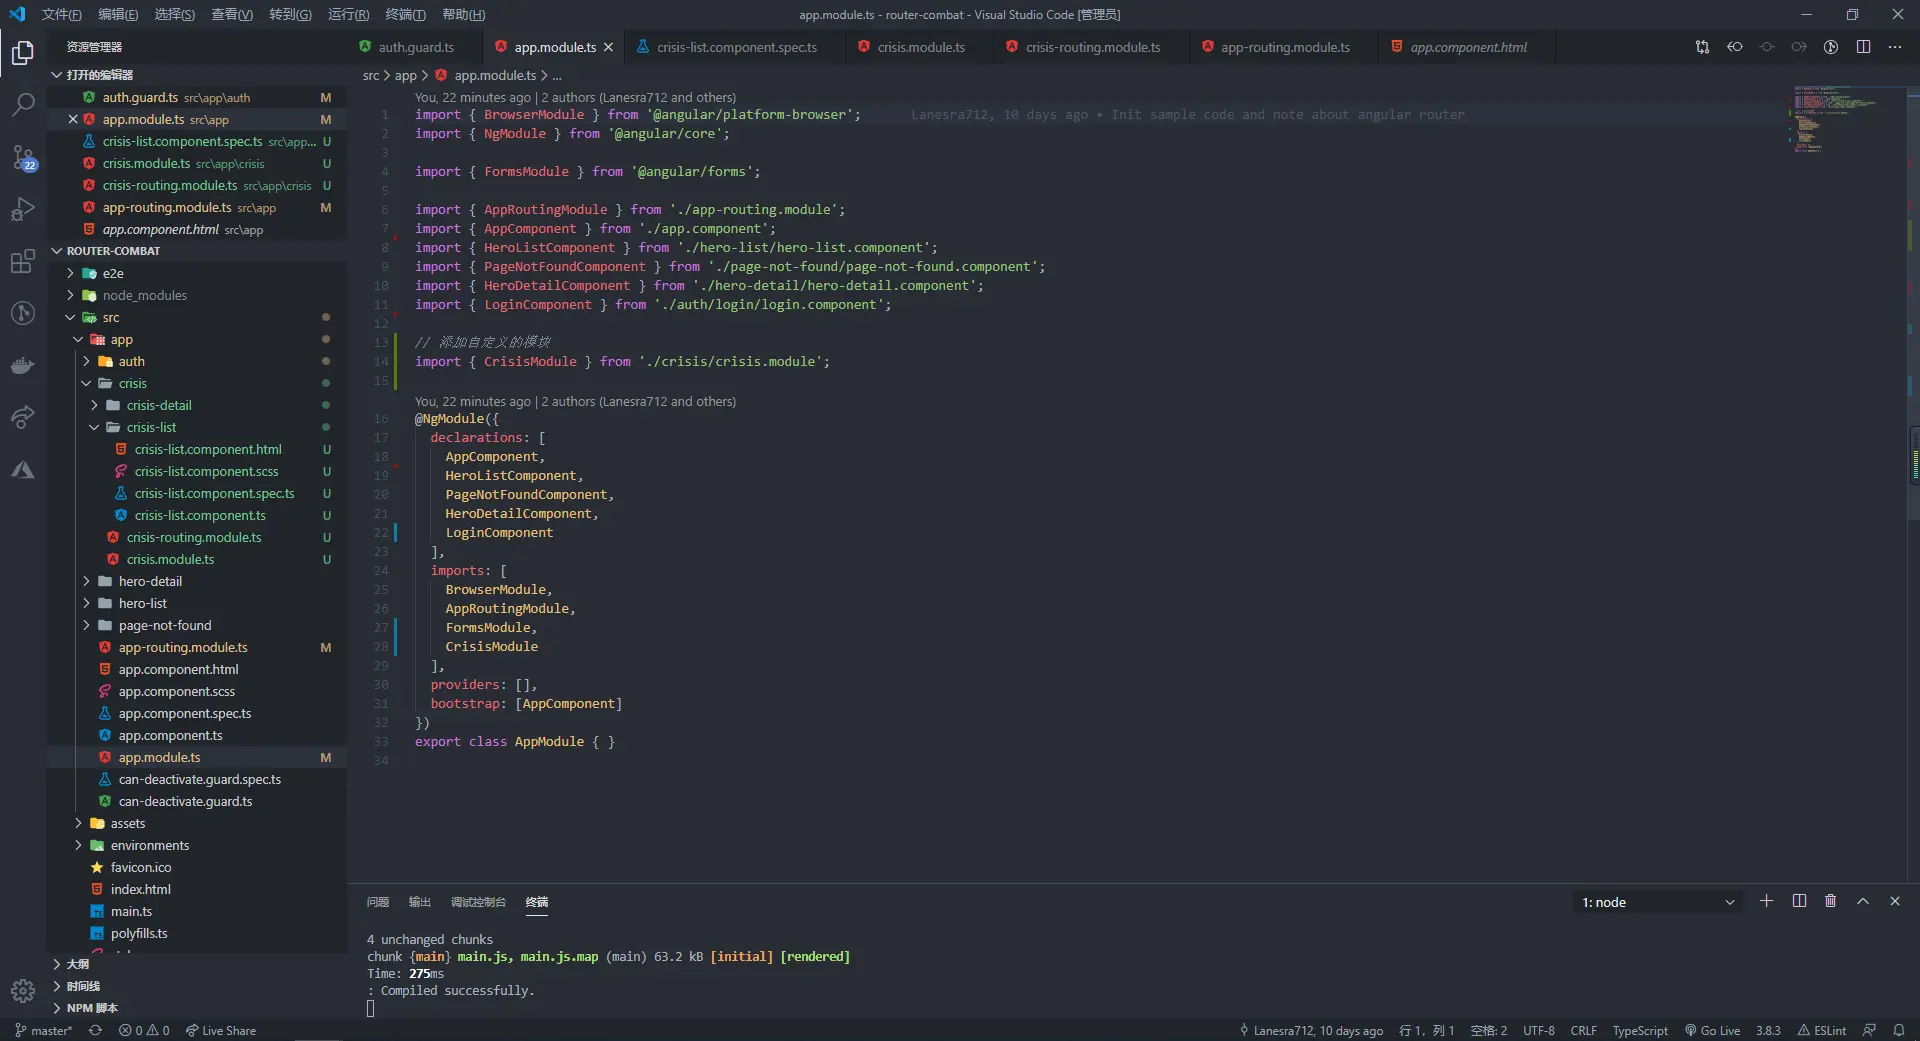The image size is (1920, 1041).
Task: Switch the master branch in status bar
Action: pyautogui.click(x=43, y=1030)
